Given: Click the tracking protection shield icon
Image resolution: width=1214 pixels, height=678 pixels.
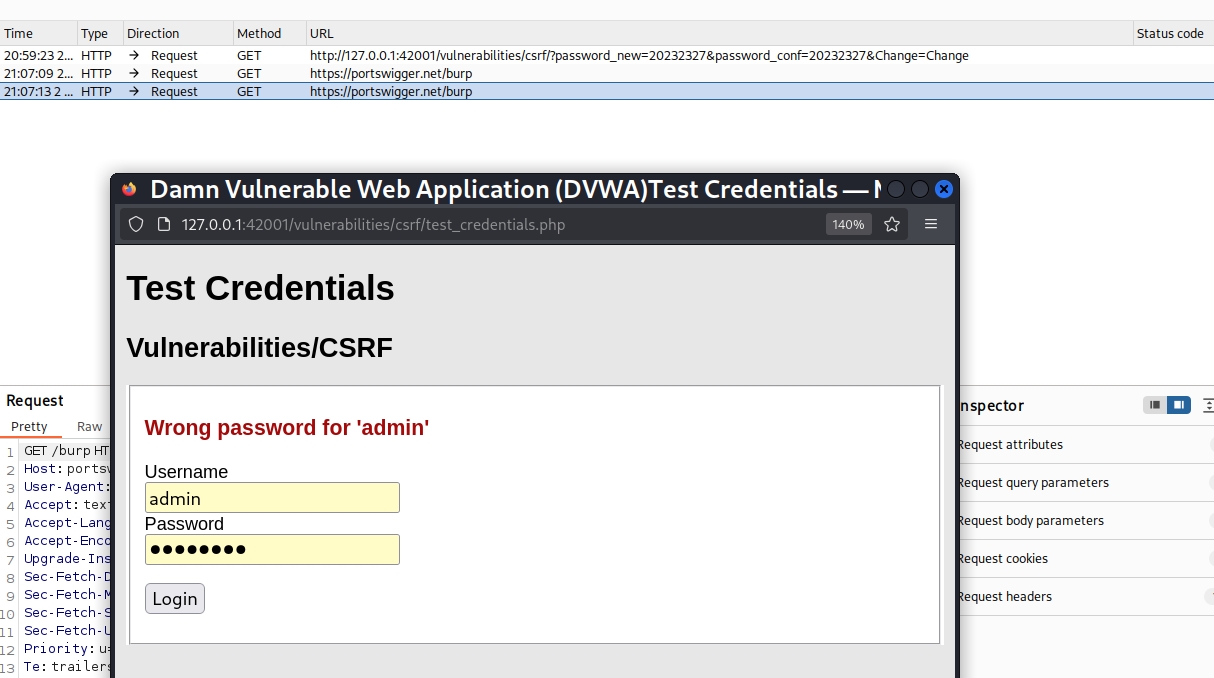Looking at the screenshot, I should [136, 224].
